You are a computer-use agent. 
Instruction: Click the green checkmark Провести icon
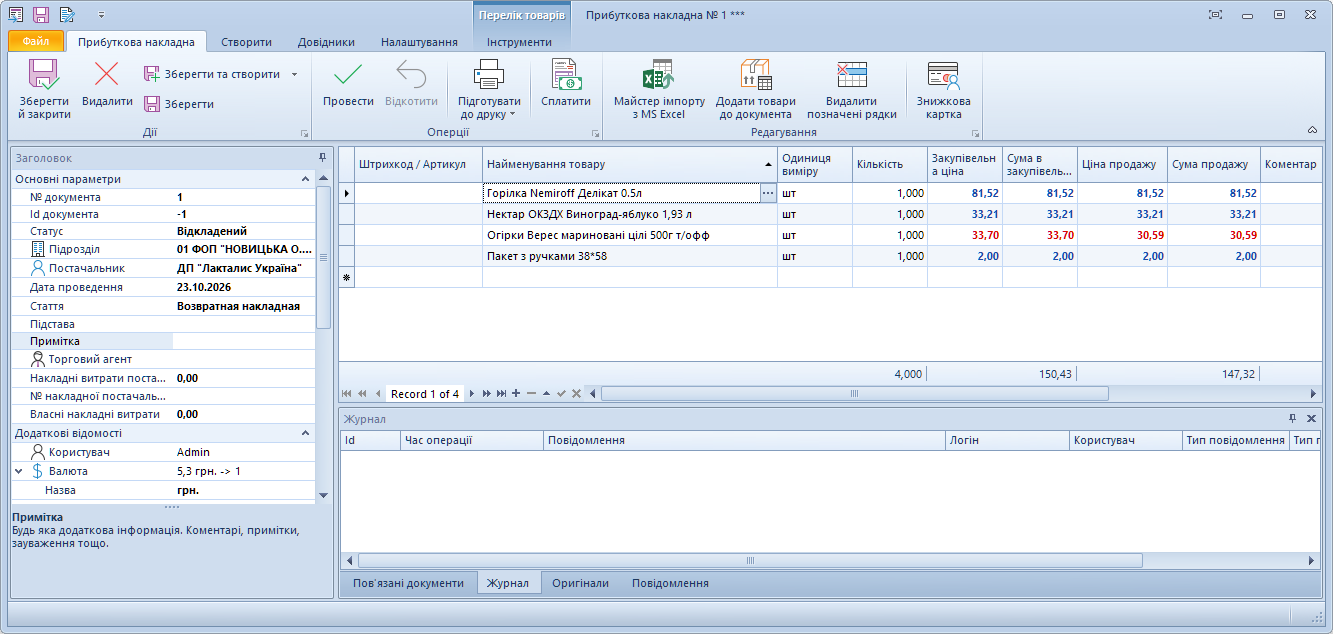tap(348, 74)
